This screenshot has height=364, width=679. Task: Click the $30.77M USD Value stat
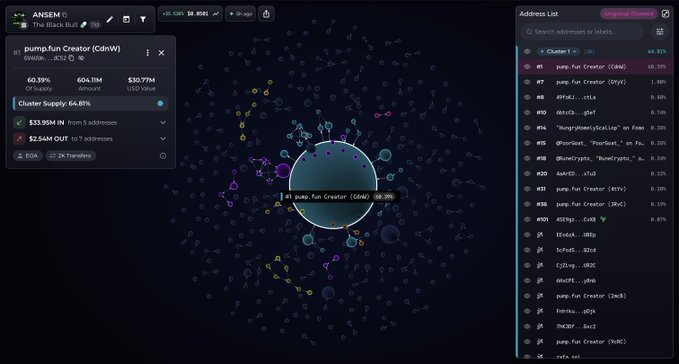tap(141, 84)
